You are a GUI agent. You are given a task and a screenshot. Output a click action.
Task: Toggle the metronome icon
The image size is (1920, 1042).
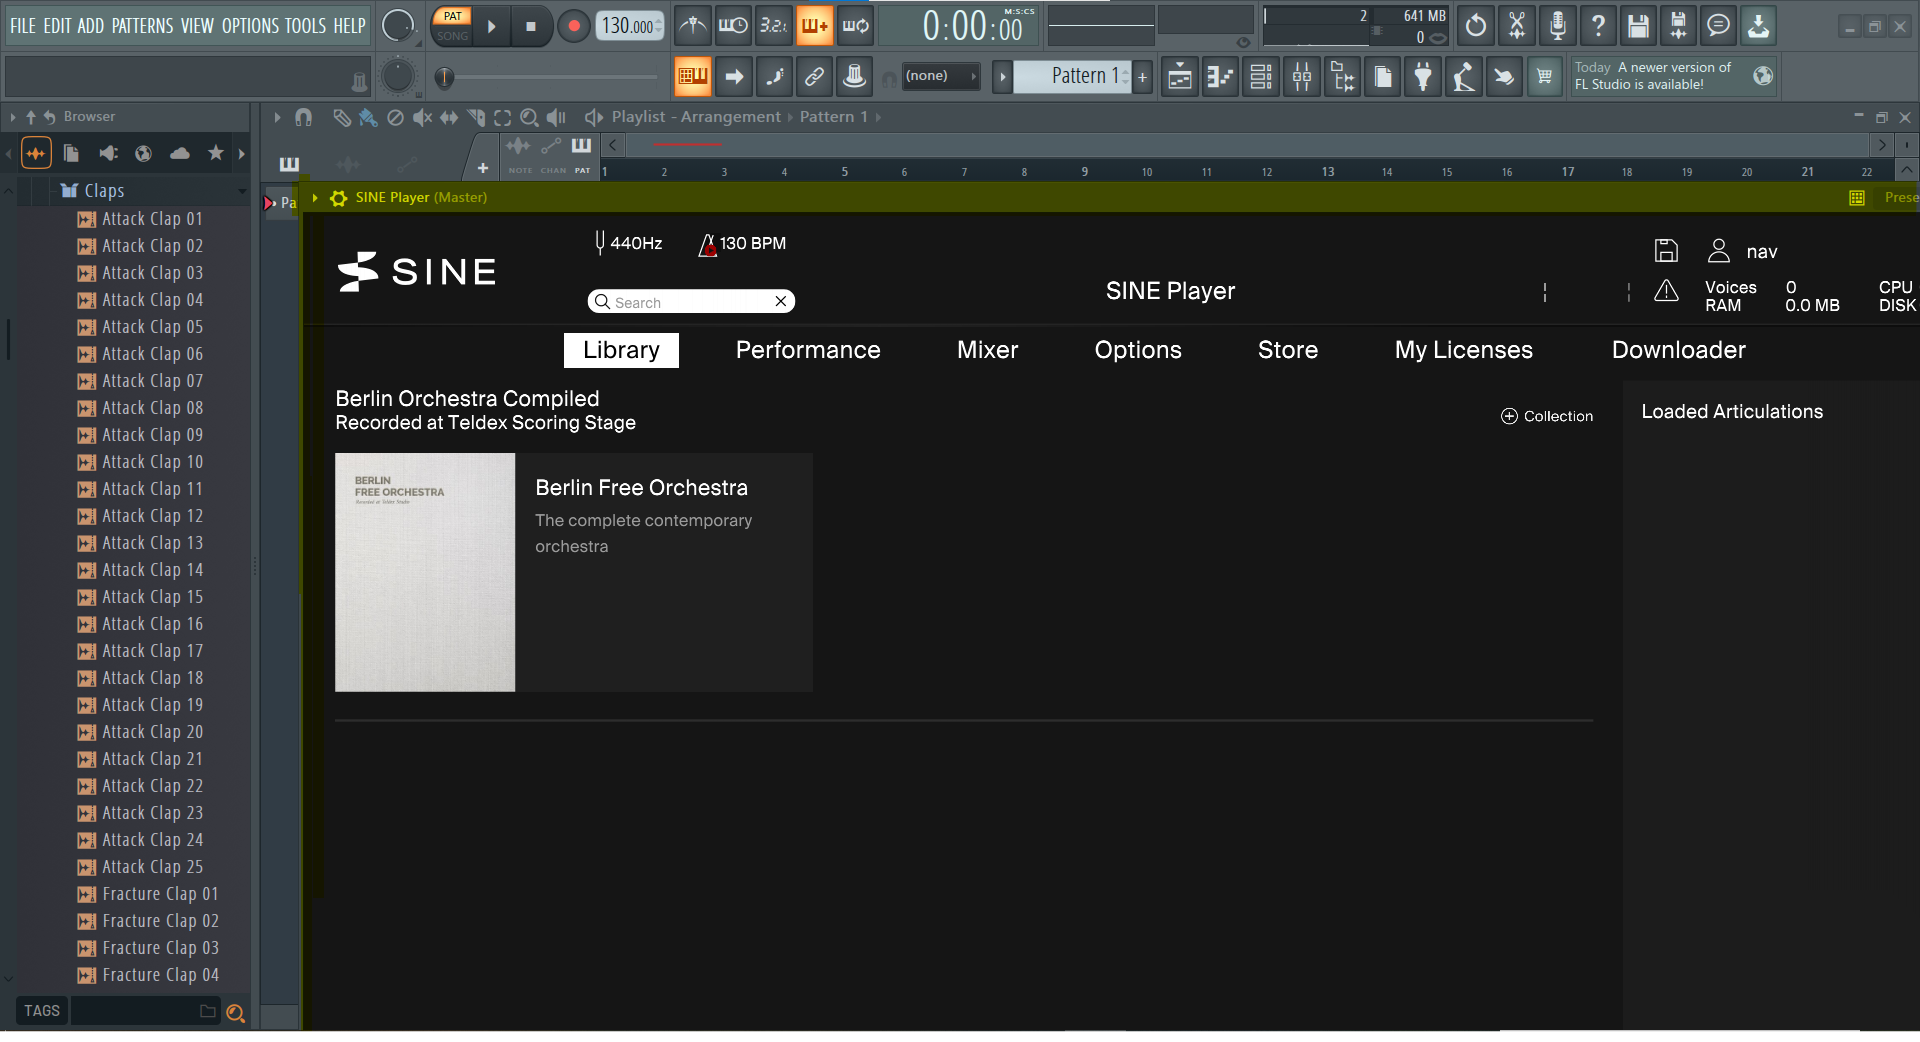pyautogui.click(x=692, y=26)
